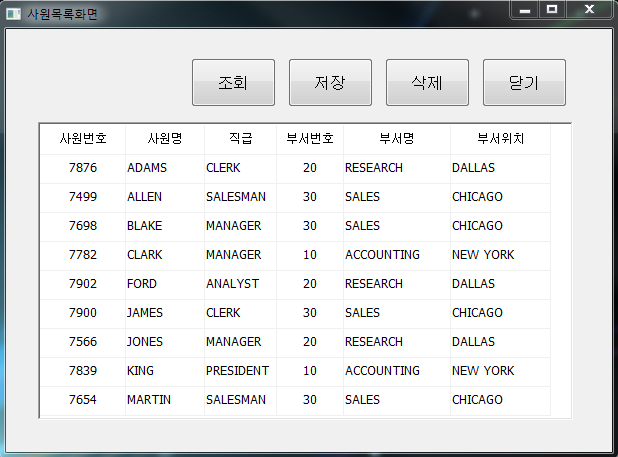
Task: Click SALESMAN in the MARTIN row
Action: coord(240,400)
